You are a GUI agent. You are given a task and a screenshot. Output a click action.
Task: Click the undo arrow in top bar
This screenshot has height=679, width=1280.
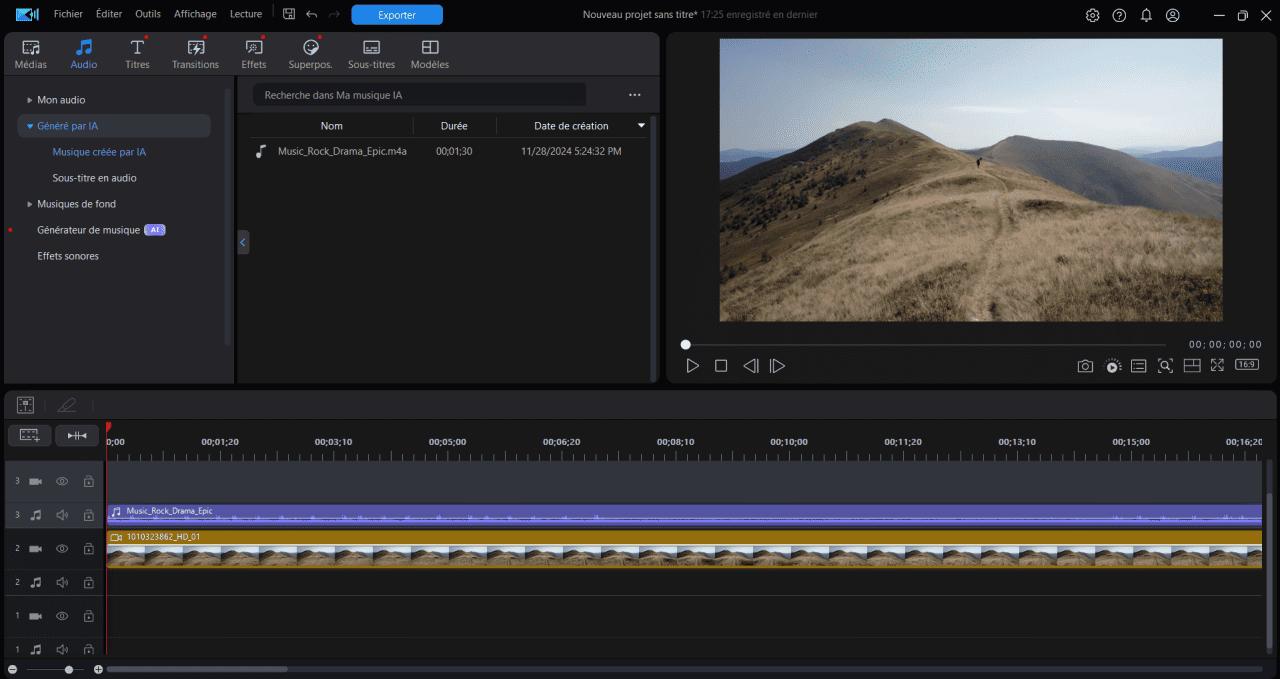312,14
